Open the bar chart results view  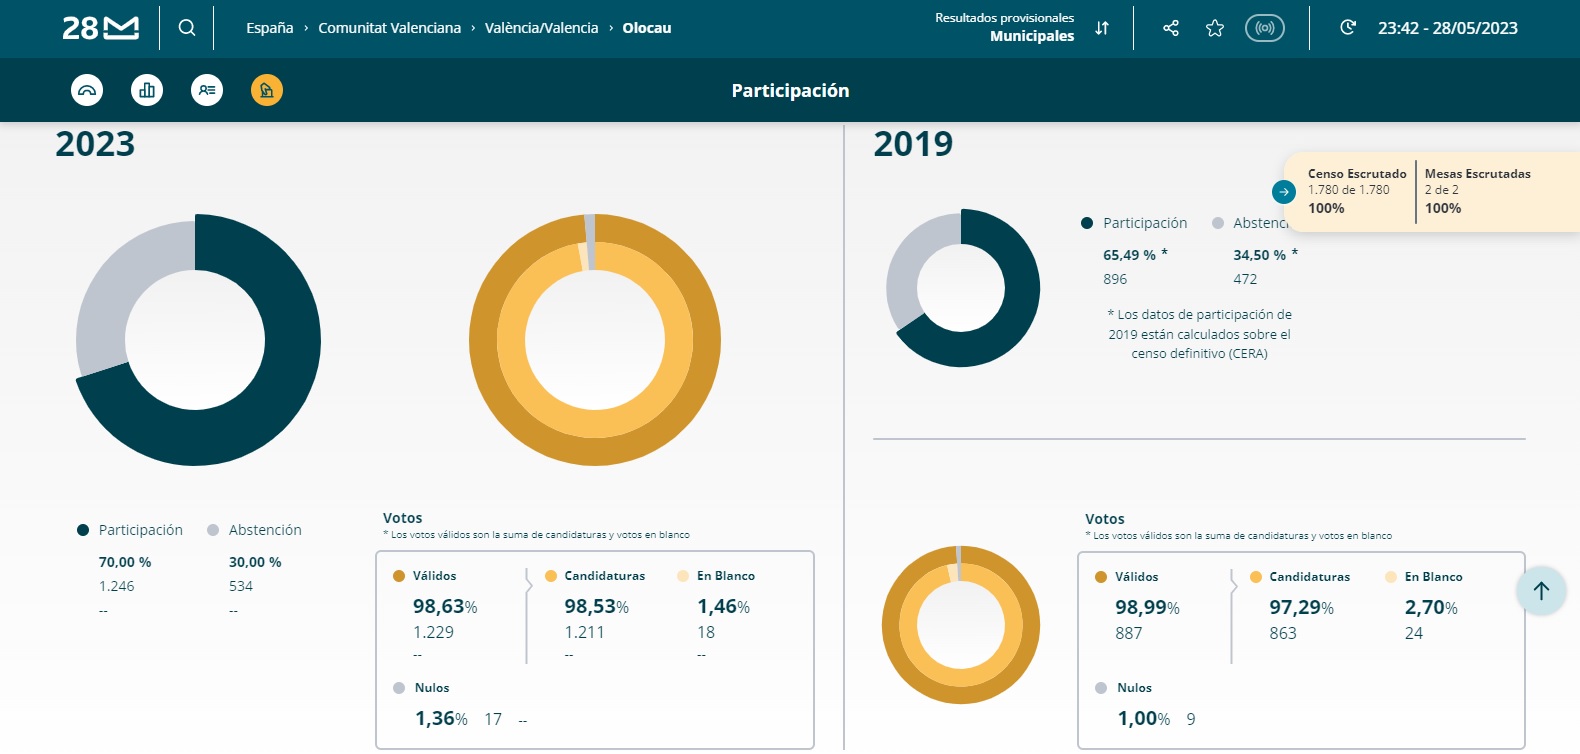147,90
